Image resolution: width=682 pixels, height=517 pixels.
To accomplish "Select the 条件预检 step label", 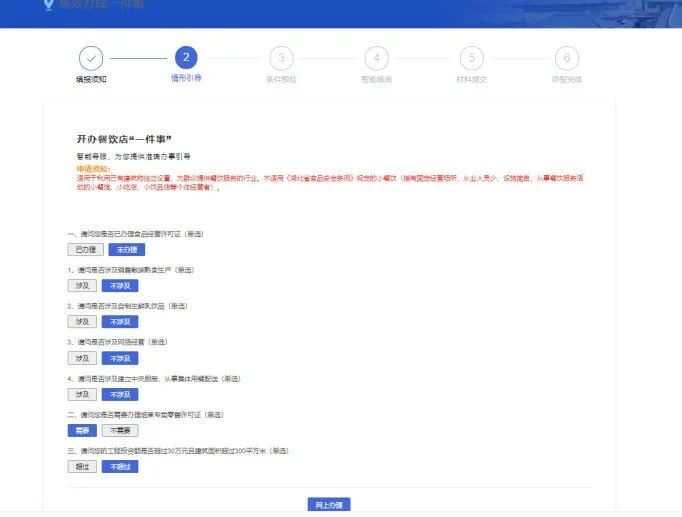I will 281,80.
